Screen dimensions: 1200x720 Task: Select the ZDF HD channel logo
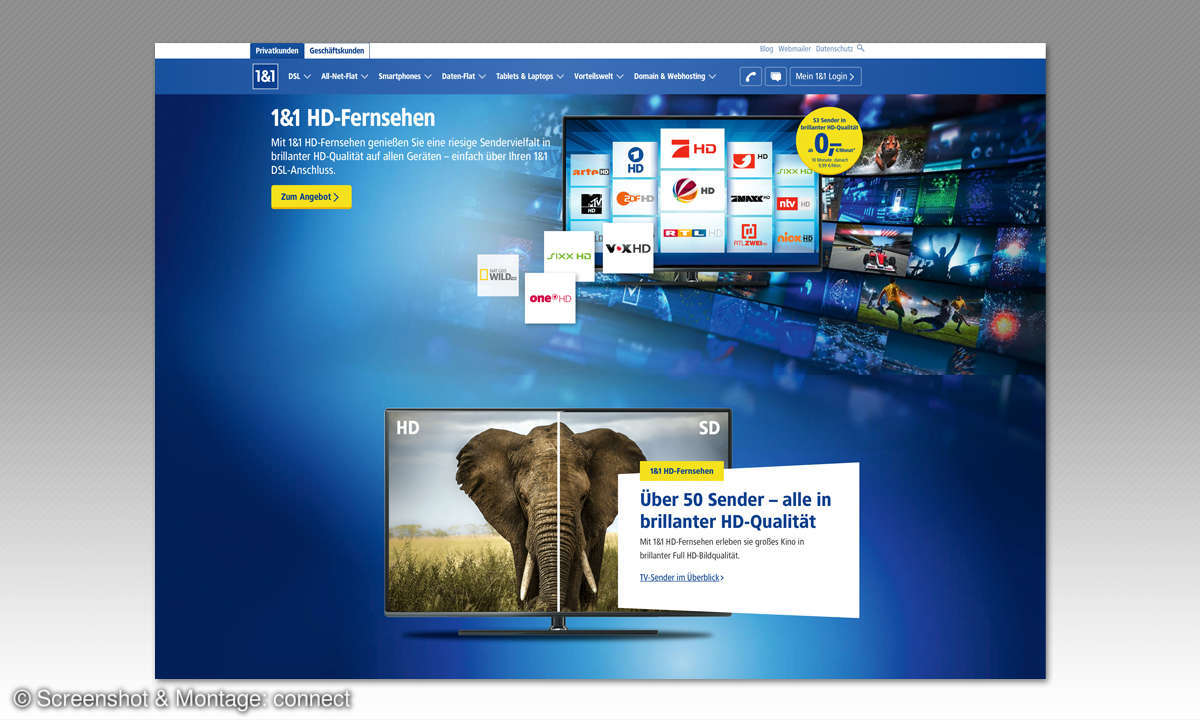(x=634, y=197)
